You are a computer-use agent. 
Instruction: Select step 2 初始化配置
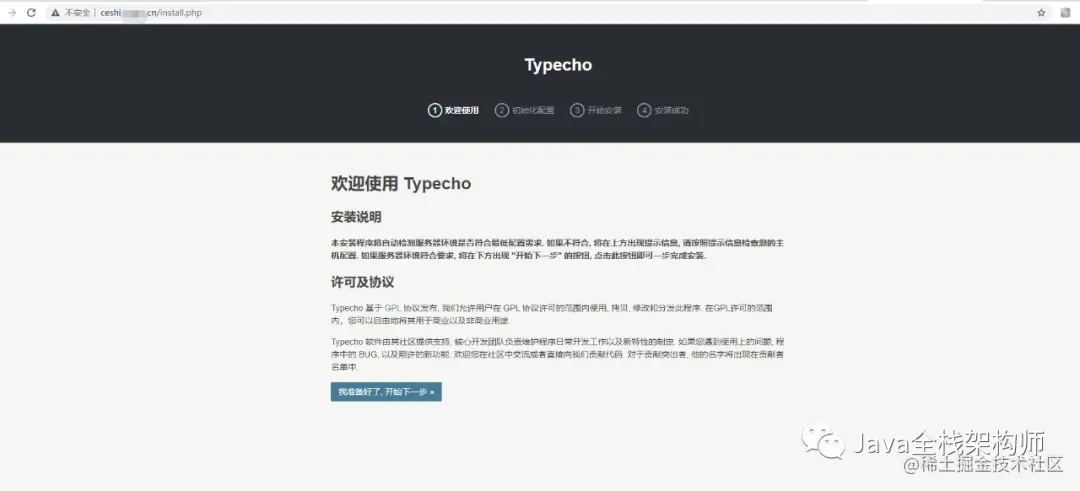524,110
